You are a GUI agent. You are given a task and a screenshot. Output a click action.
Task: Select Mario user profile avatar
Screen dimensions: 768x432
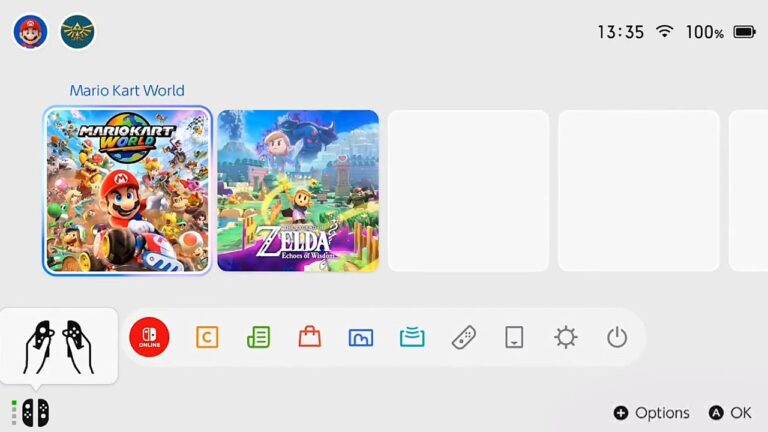click(x=30, y=32)
